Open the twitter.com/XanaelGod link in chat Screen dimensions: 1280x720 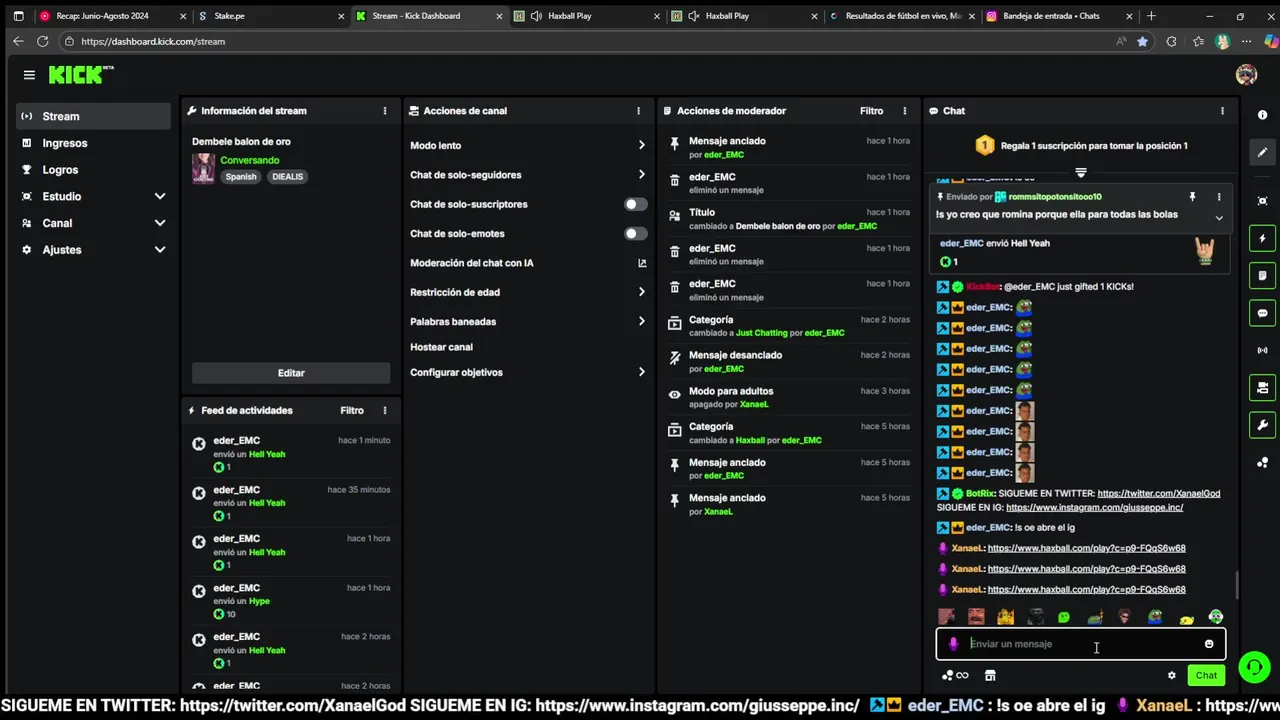point(1159,493)
